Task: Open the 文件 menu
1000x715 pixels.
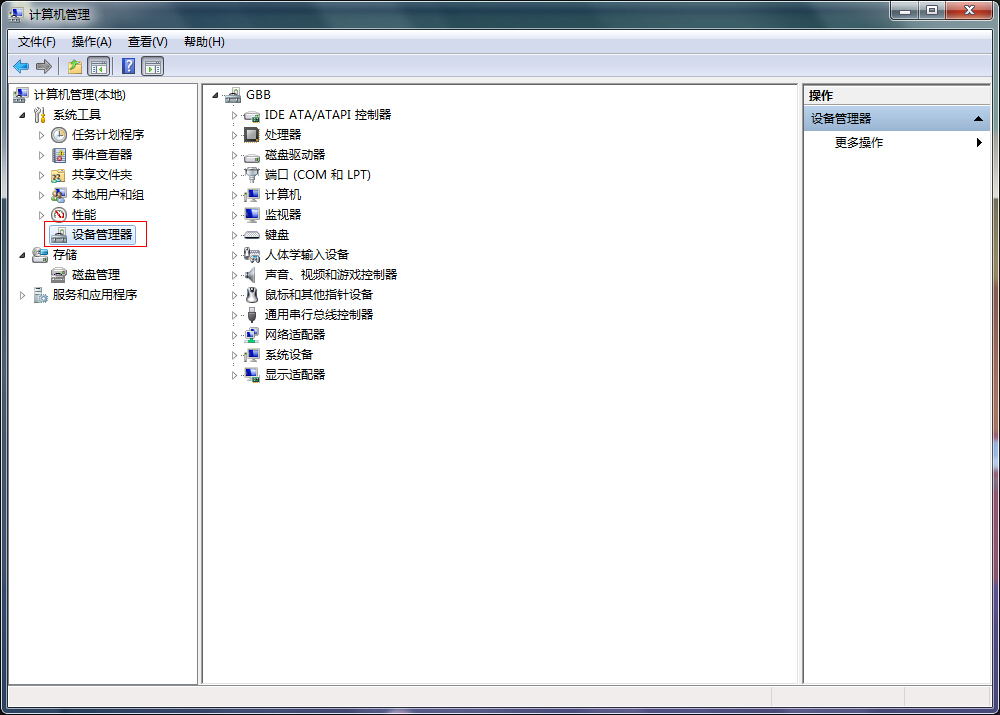Action: tap(37, 41)
